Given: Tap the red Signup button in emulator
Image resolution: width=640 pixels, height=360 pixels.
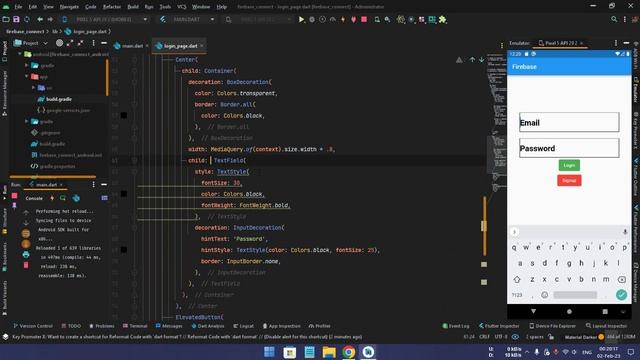Looking at the screenshot, I should tap(569, 180).
